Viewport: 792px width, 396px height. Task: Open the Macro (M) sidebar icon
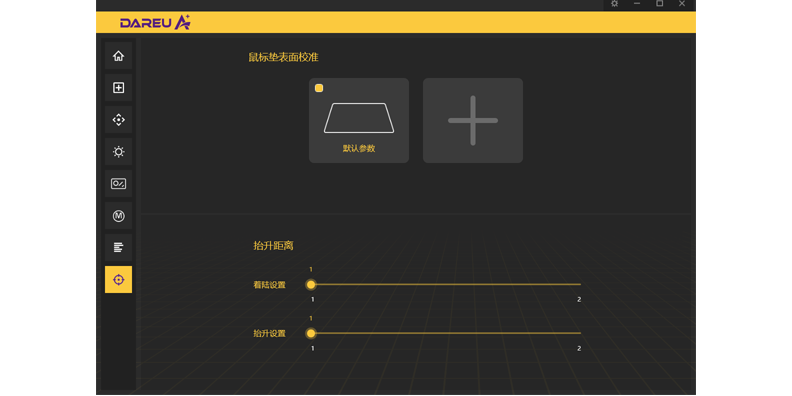coord(118,216)
